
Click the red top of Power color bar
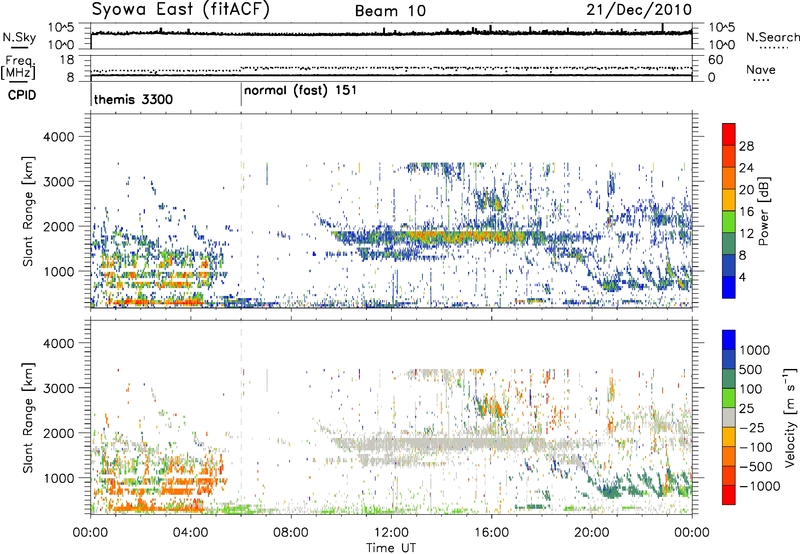point(729,135)
